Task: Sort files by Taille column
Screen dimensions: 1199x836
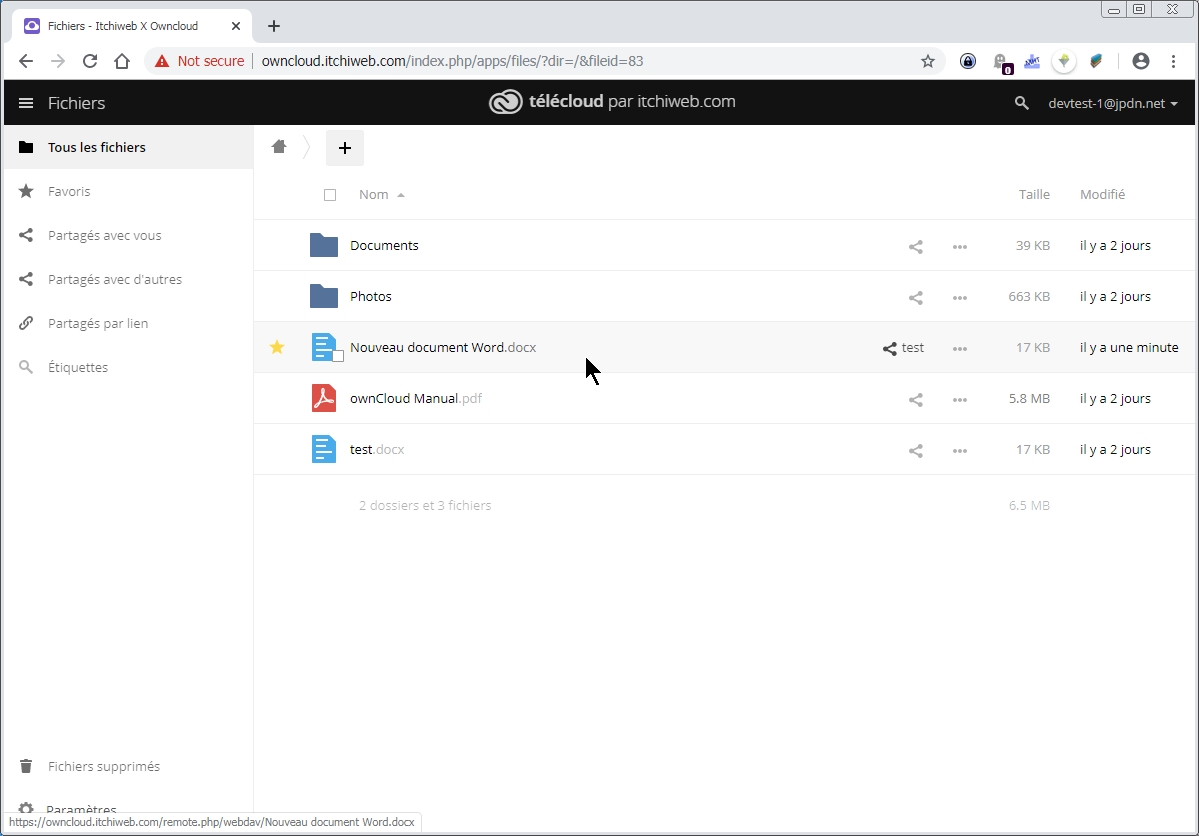Action: 1034,194
